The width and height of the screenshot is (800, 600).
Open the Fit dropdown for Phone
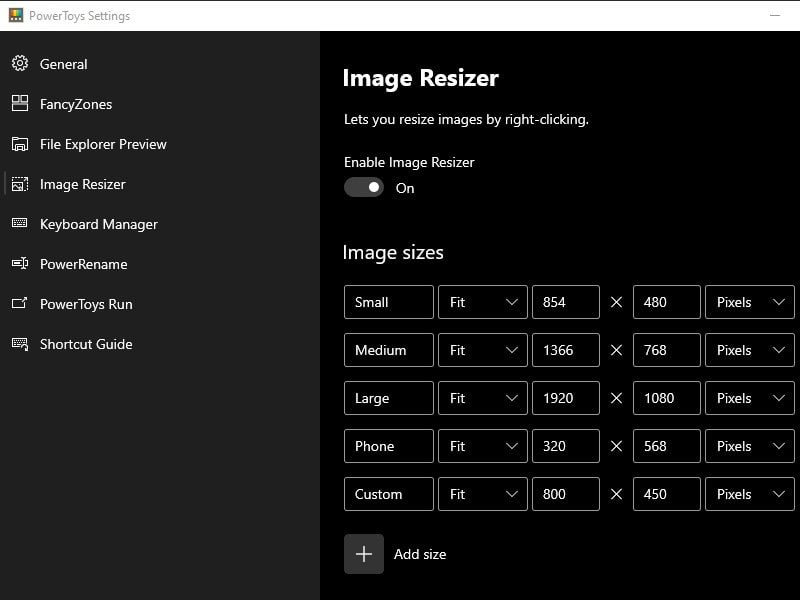(x=483, y=446)
